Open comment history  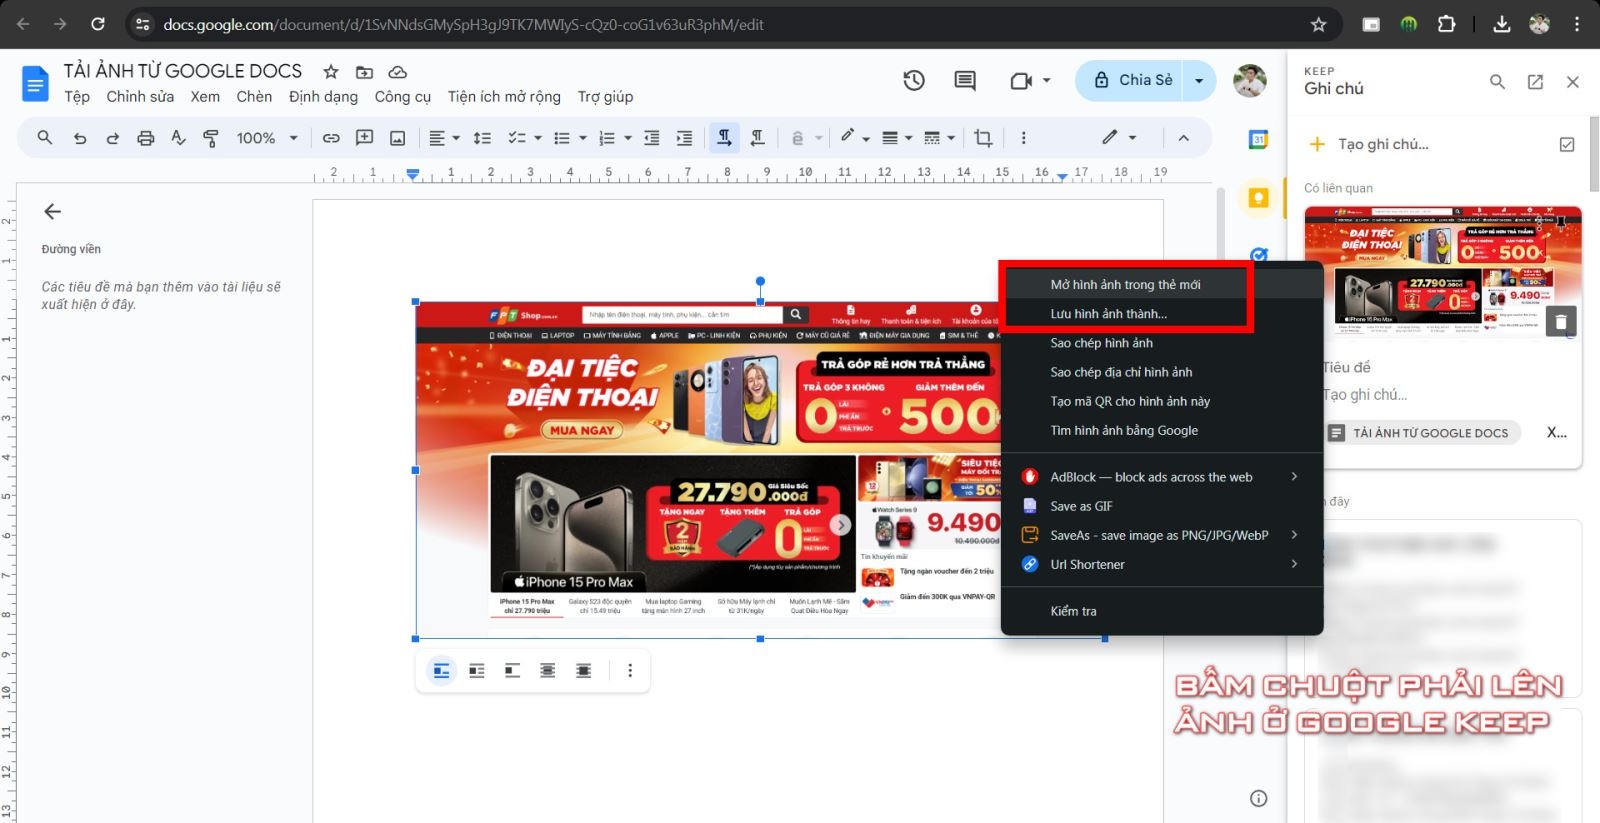coord(965,81)
